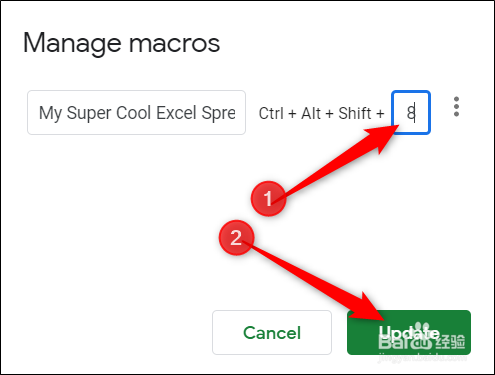
Task: Dismiss the dialog using Cancel
Action: [272, 332]
